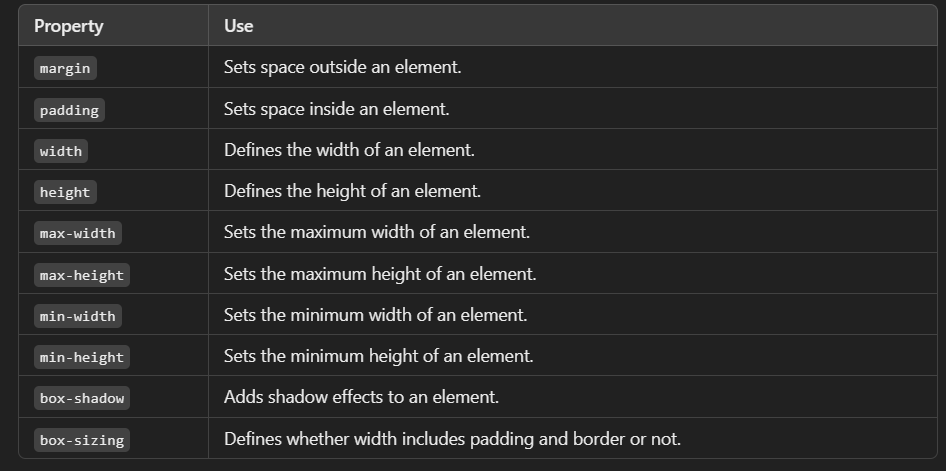Click 'Sets the maximum width' description

(377, 232)
